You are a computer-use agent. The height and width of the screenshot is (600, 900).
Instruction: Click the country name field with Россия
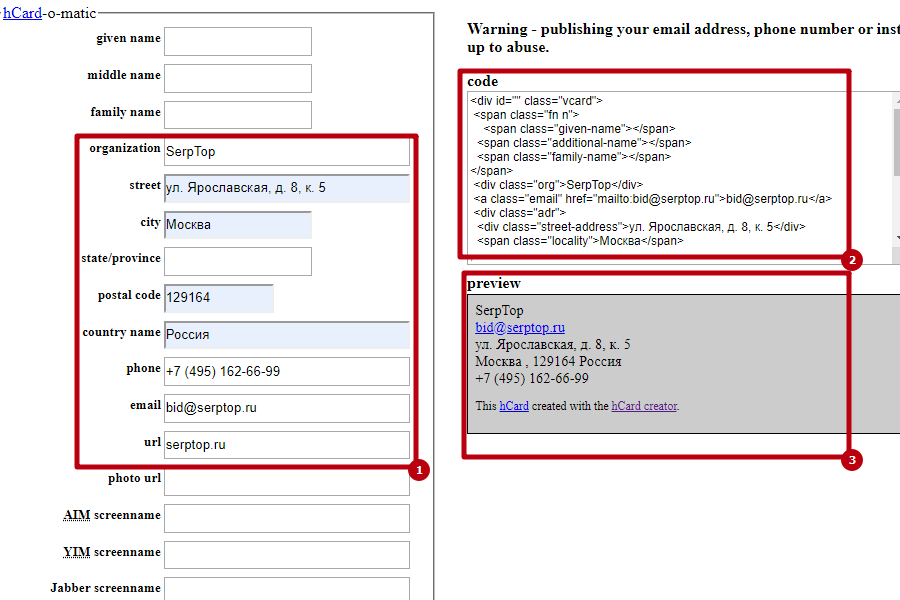(x=286, y=335)
